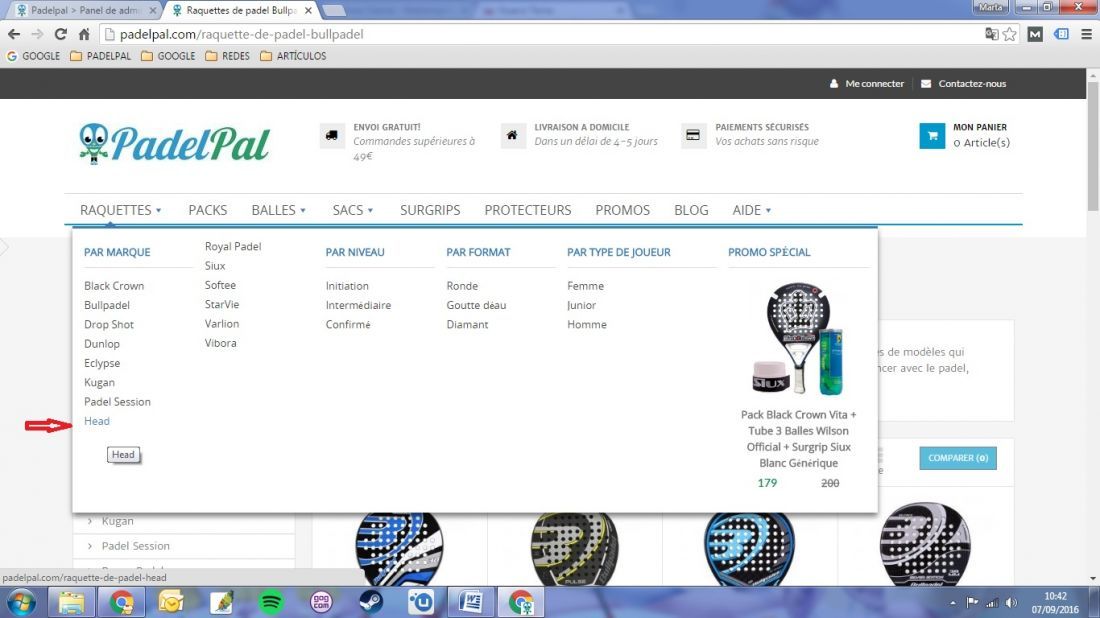Click Me connecter login link
Image resolution: width=1100 pixels, height=618 pixels.
(867, 83)
